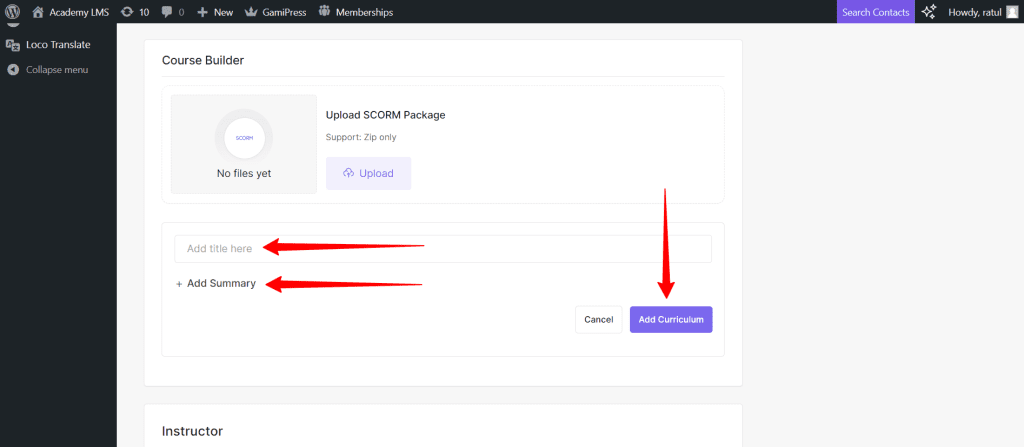Open Academy LMS site home icon
1024x447 pixels.
pyautogui.click(x=38, y=12)
